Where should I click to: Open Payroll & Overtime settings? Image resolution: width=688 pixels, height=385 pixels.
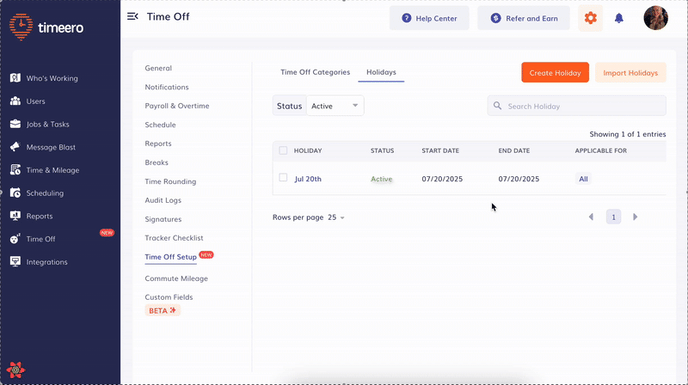pyautogui.click(x=177, y=106)
